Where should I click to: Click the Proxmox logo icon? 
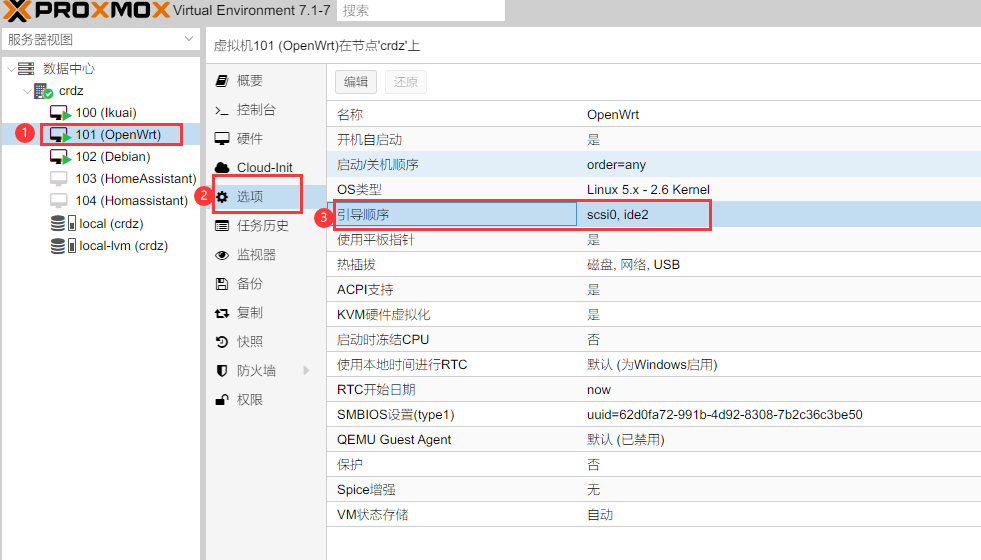tap(18, 11)
